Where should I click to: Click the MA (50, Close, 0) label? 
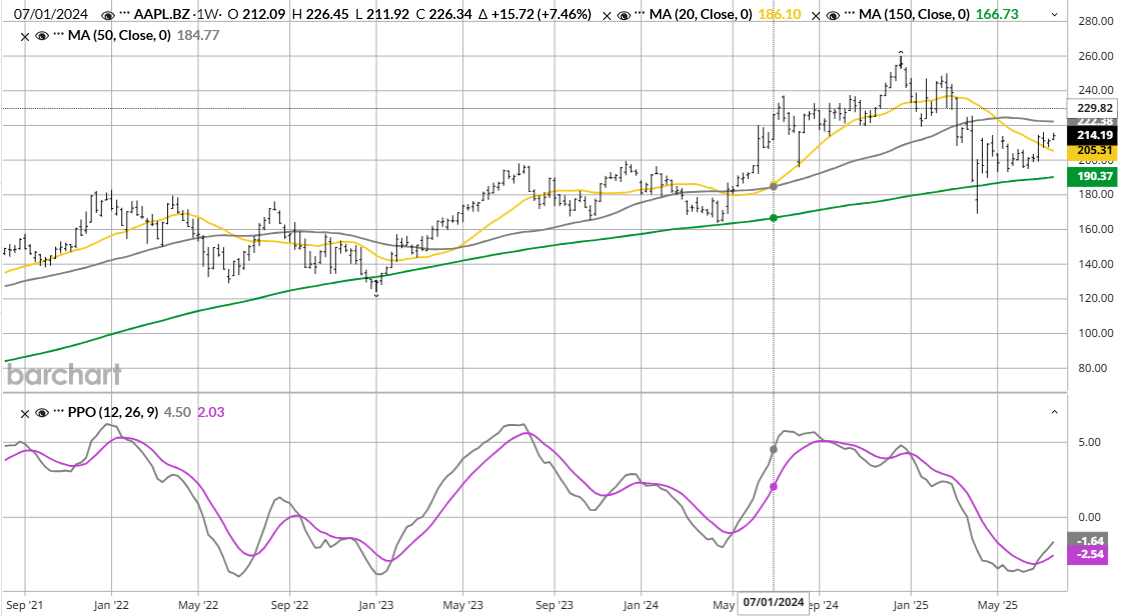pos(119,35)
